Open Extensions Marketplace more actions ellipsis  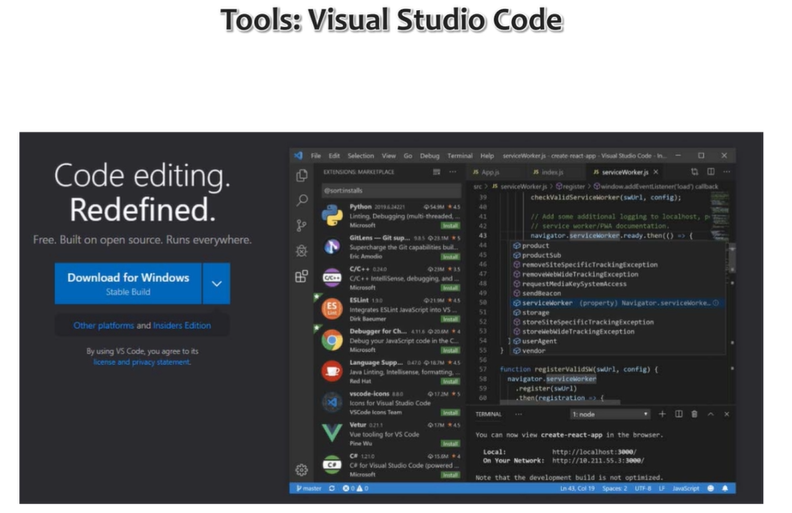(453, 172)
